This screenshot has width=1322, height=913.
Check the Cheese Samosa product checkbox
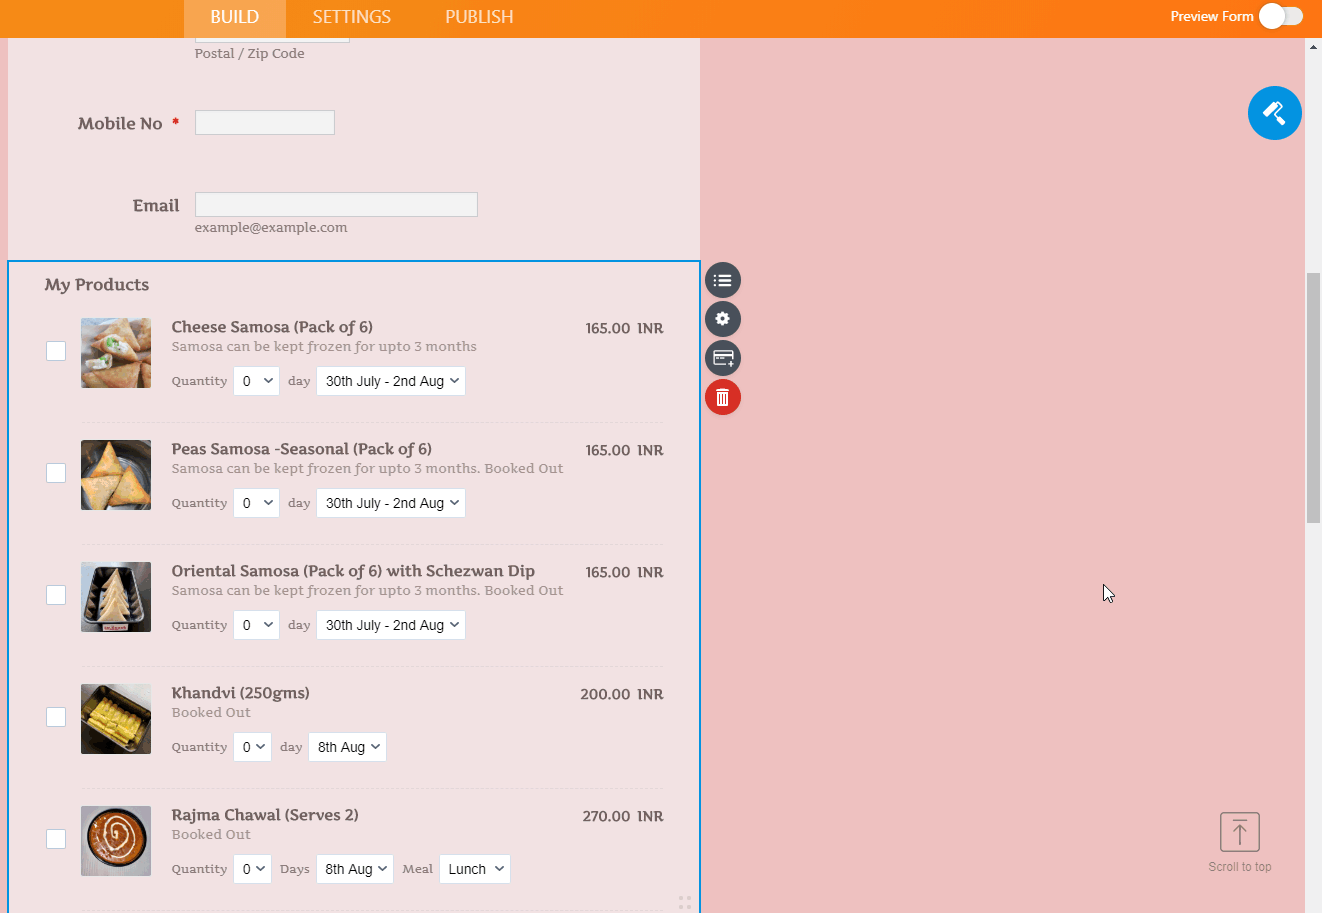[56, 351]
